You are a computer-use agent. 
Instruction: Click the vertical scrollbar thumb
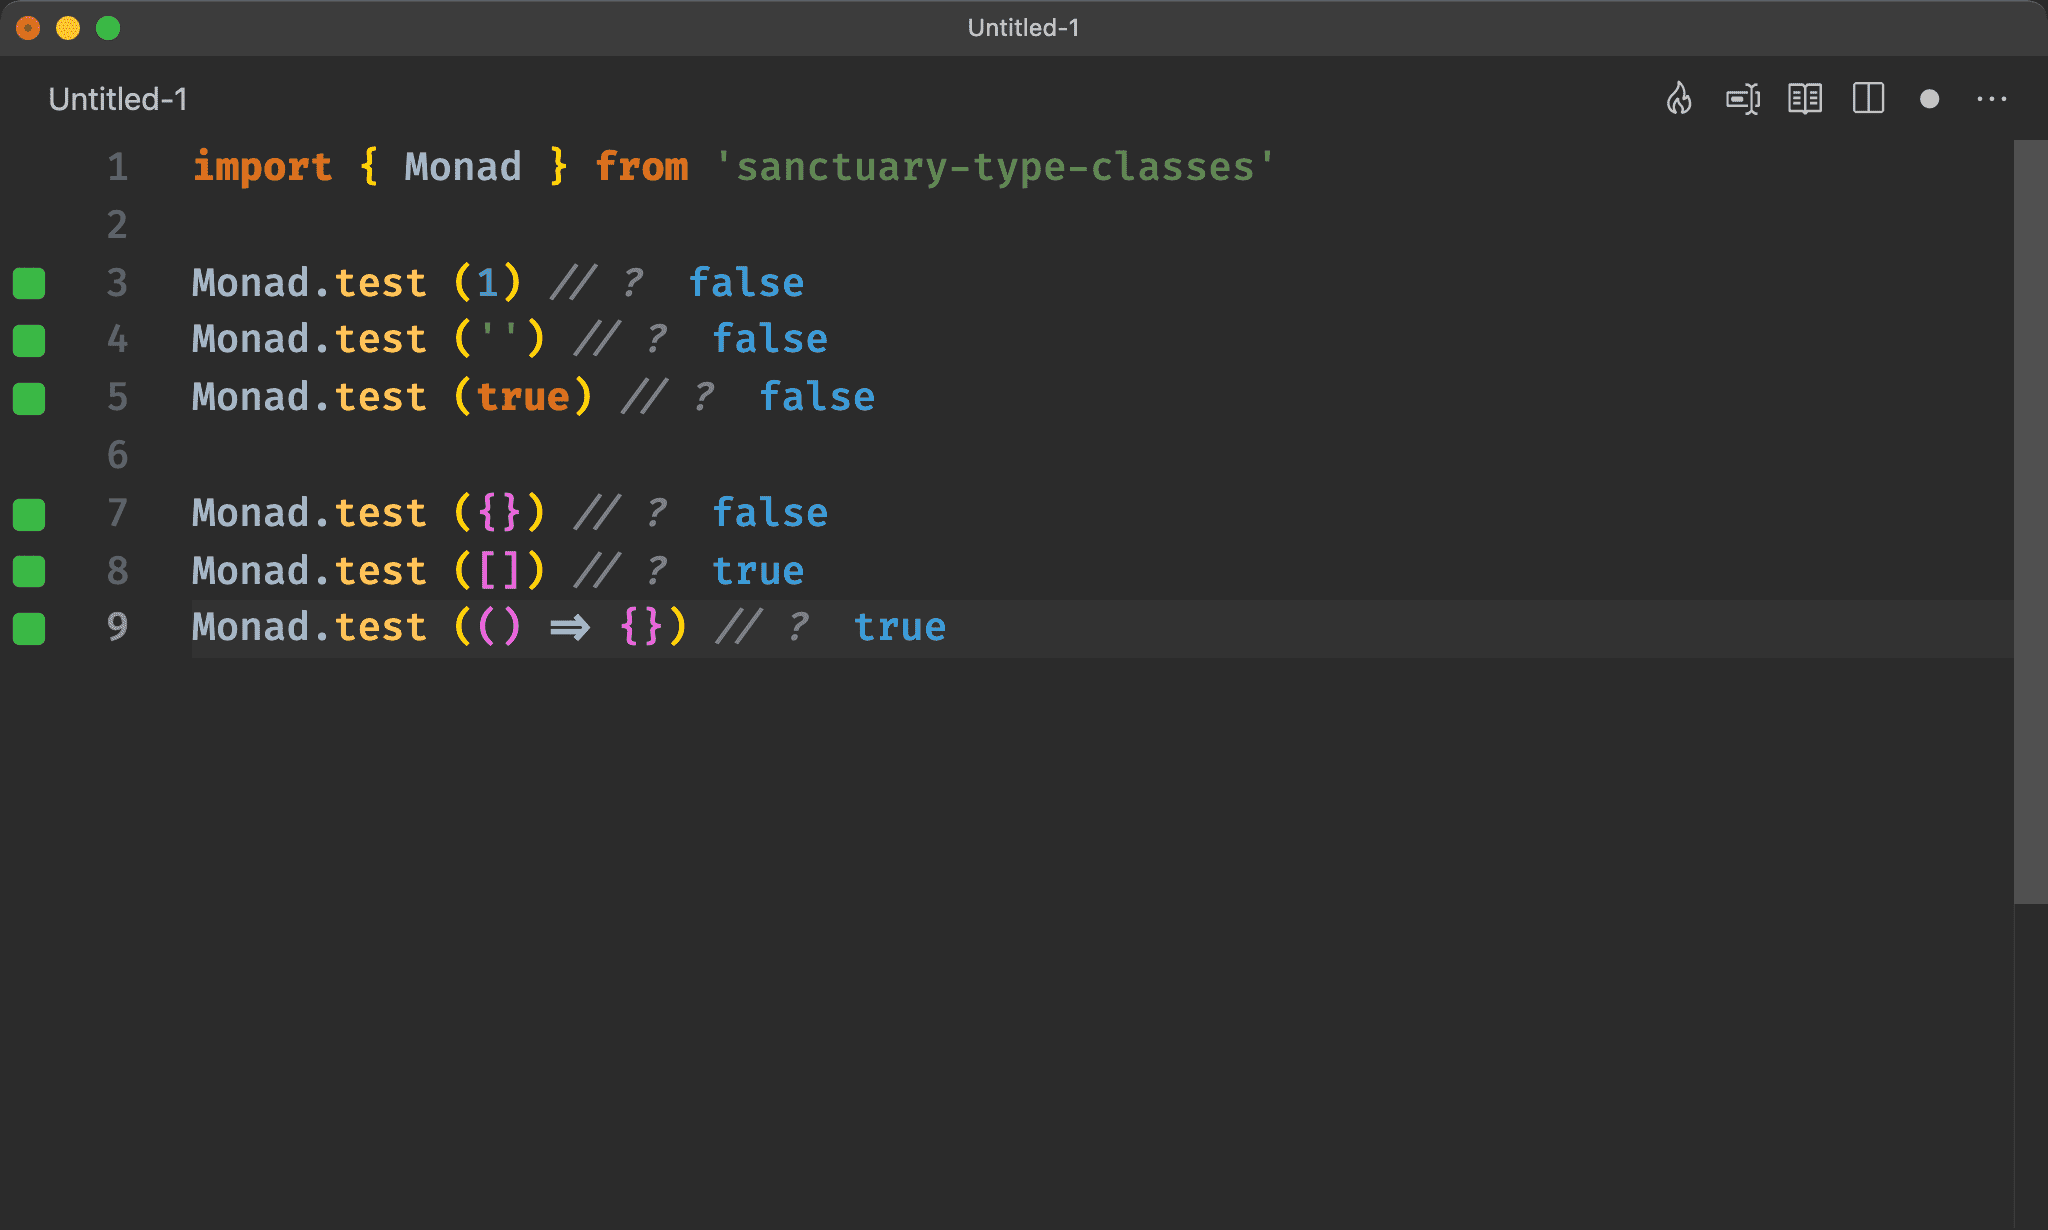(2030, 522)
